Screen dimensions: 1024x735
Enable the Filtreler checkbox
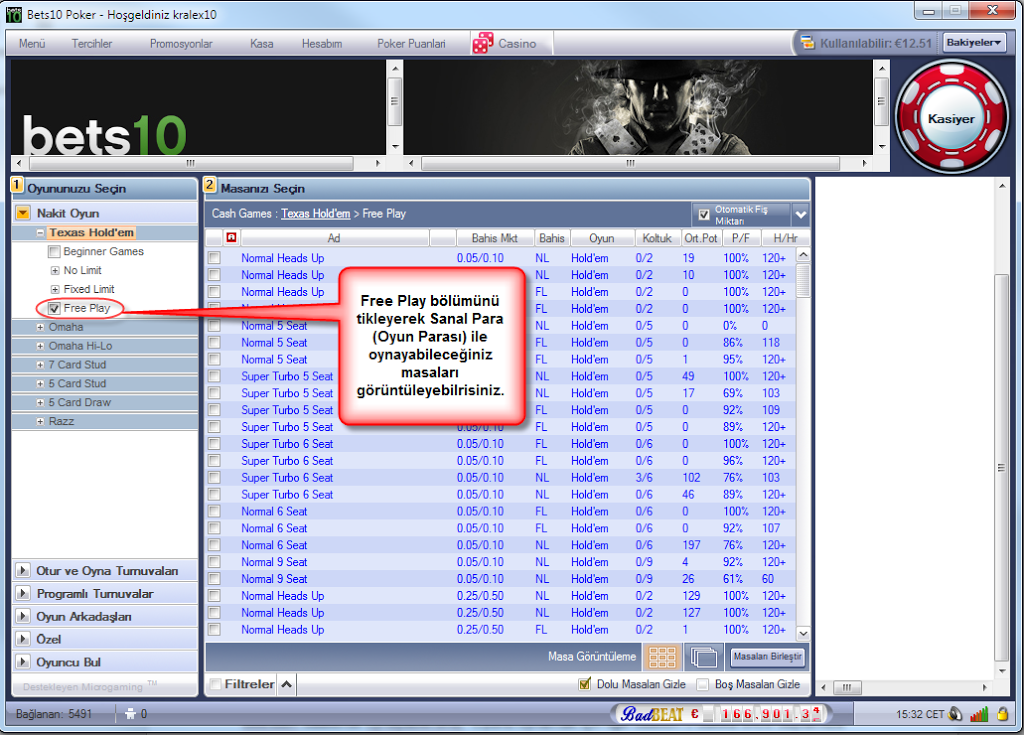(215, 684)
